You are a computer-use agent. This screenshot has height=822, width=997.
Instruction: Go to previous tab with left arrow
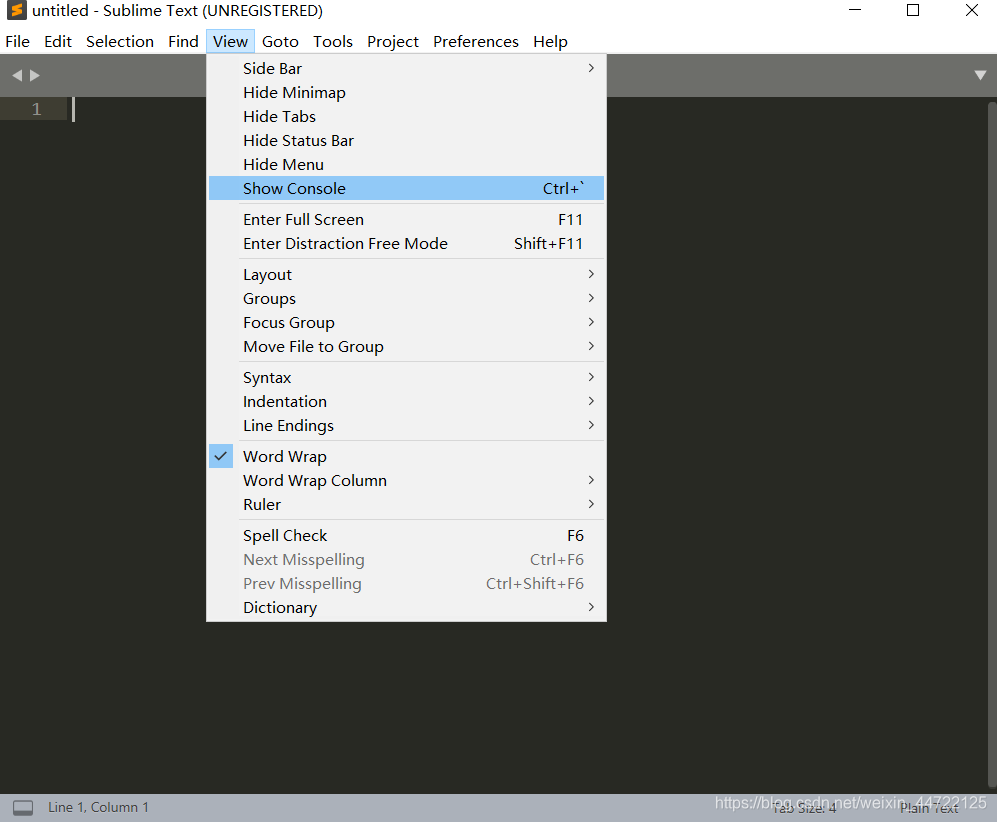tap(17, 76)
